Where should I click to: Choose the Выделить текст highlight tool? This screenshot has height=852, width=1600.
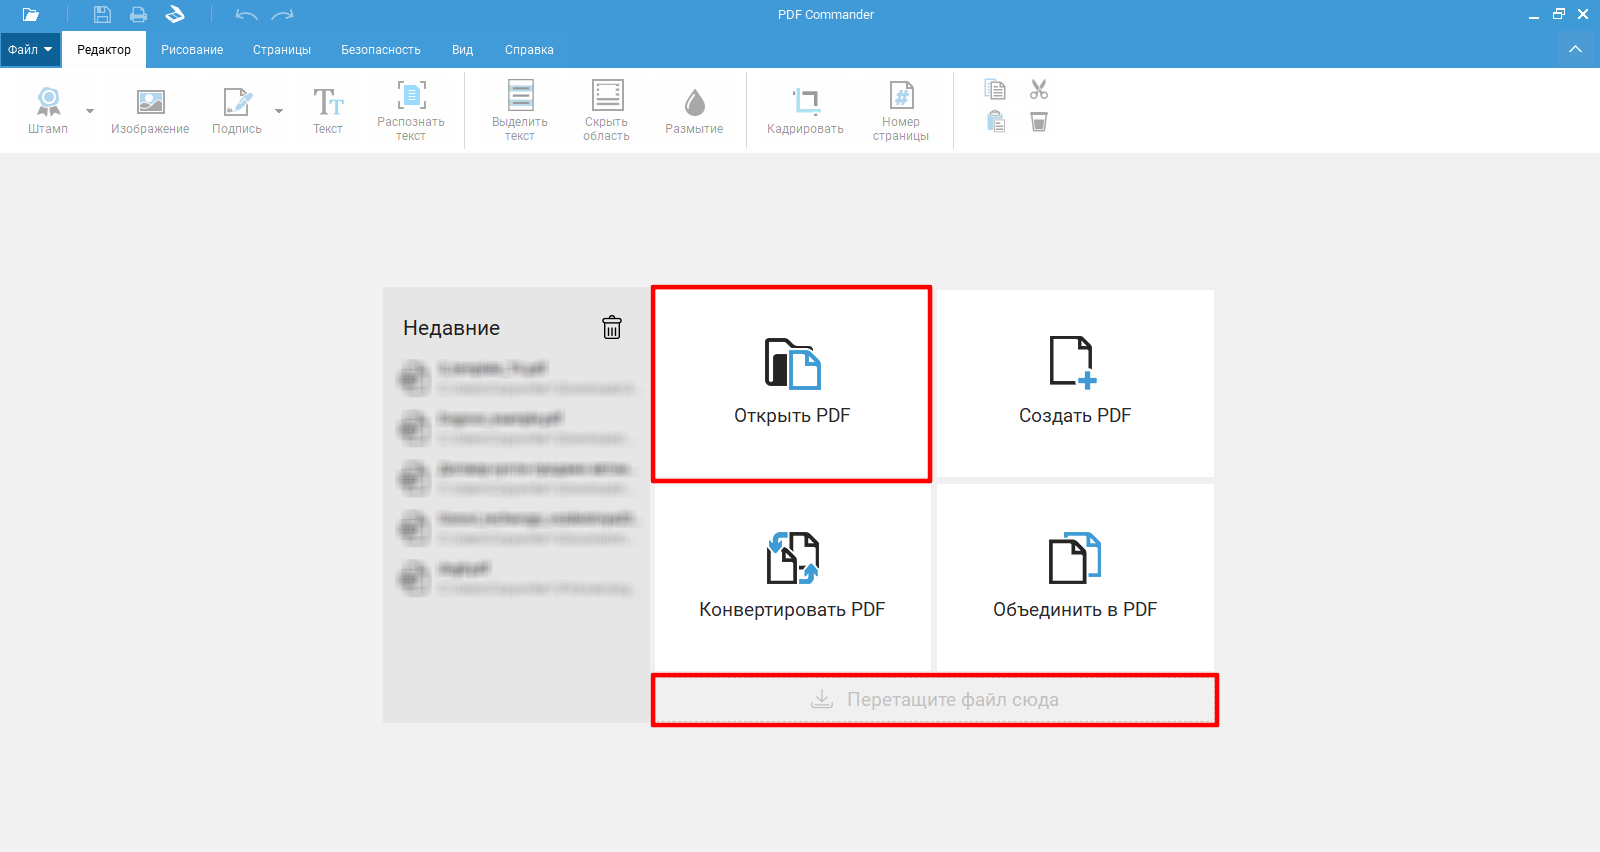coord(520,111)
